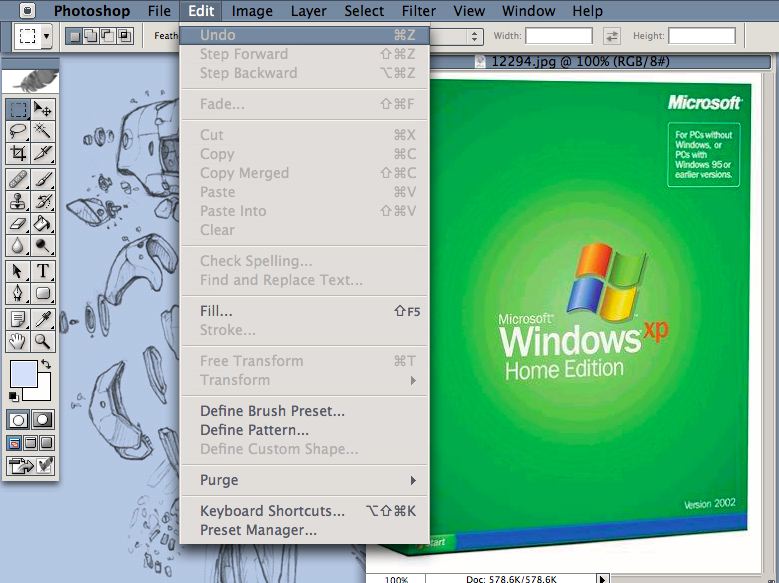Screen dimensions: 779x583
Task: Choose Intersect with Selection mode
Action: (x=124, y=36)
